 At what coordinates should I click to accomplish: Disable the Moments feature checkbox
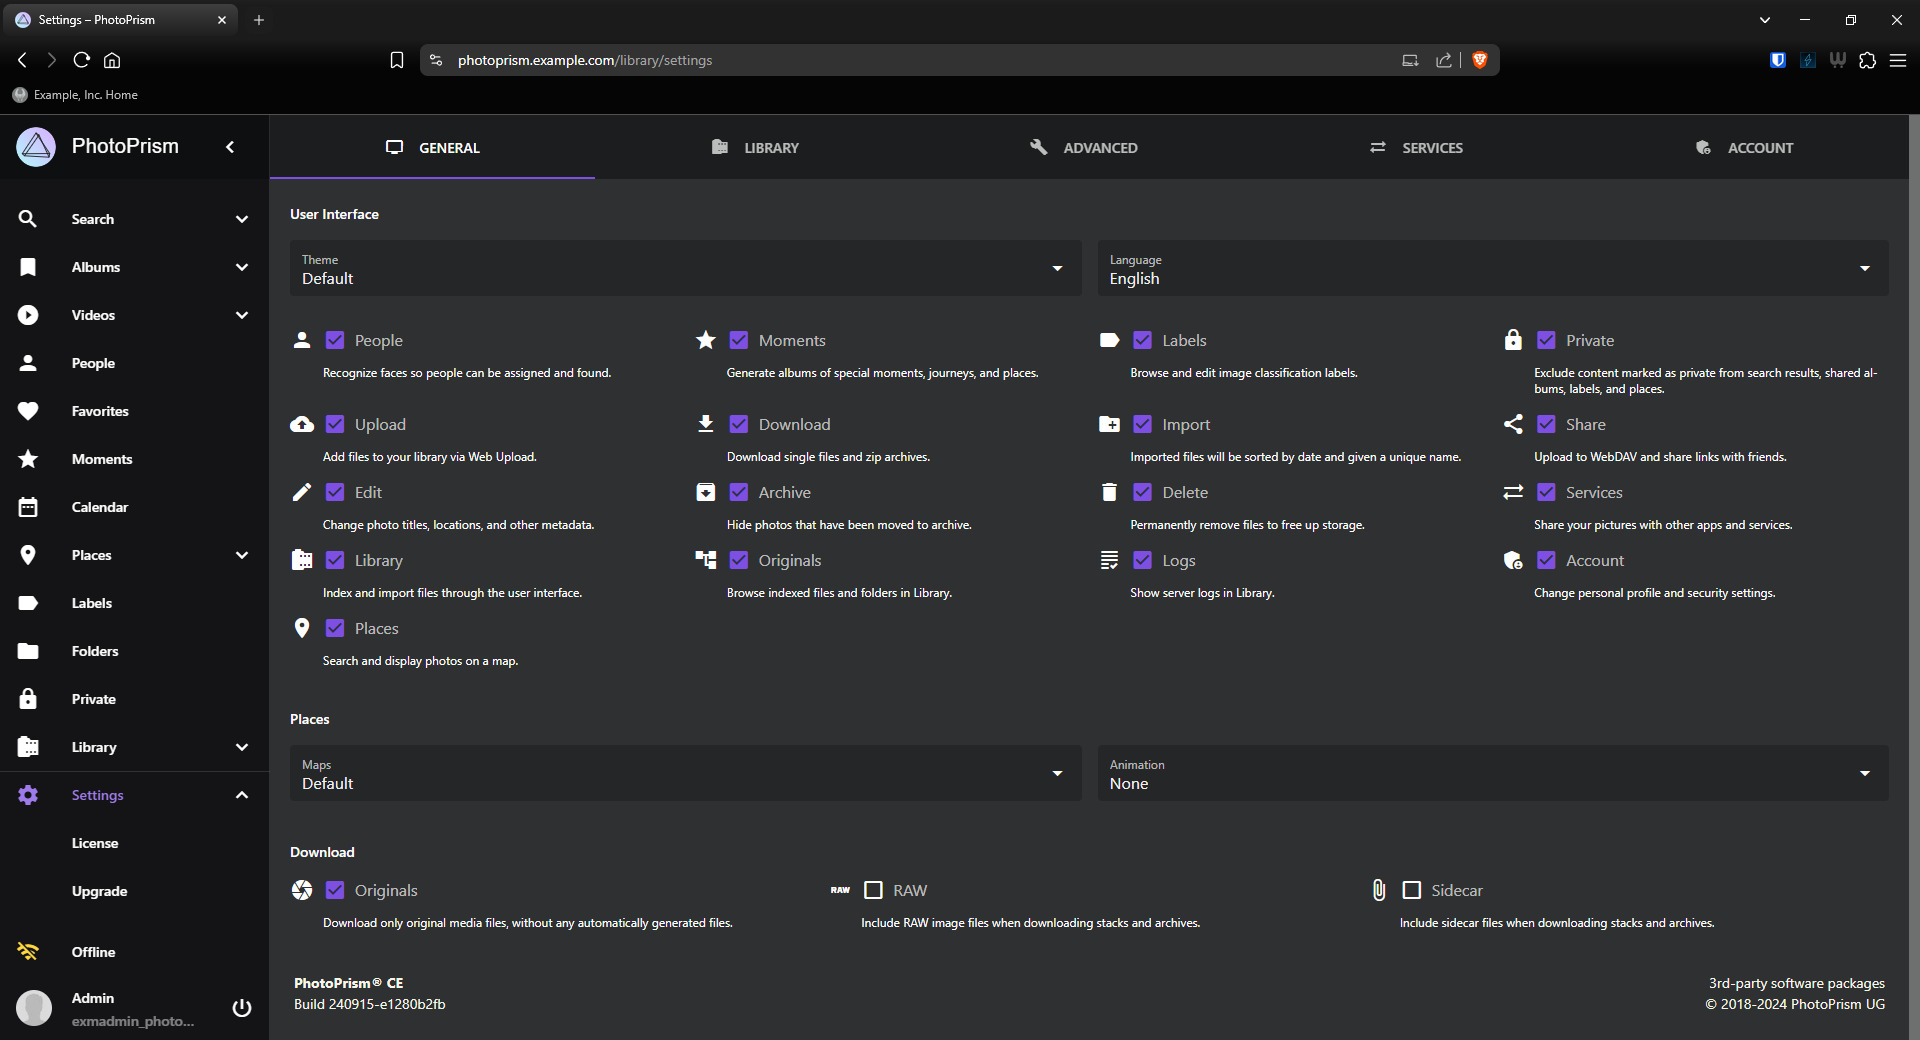coord(739,341)
